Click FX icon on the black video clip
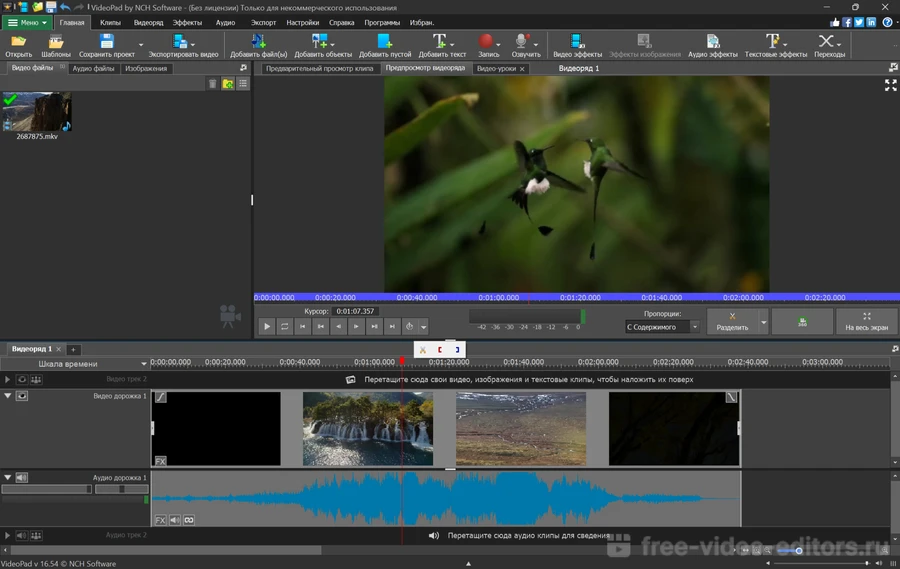 (160, 461)
